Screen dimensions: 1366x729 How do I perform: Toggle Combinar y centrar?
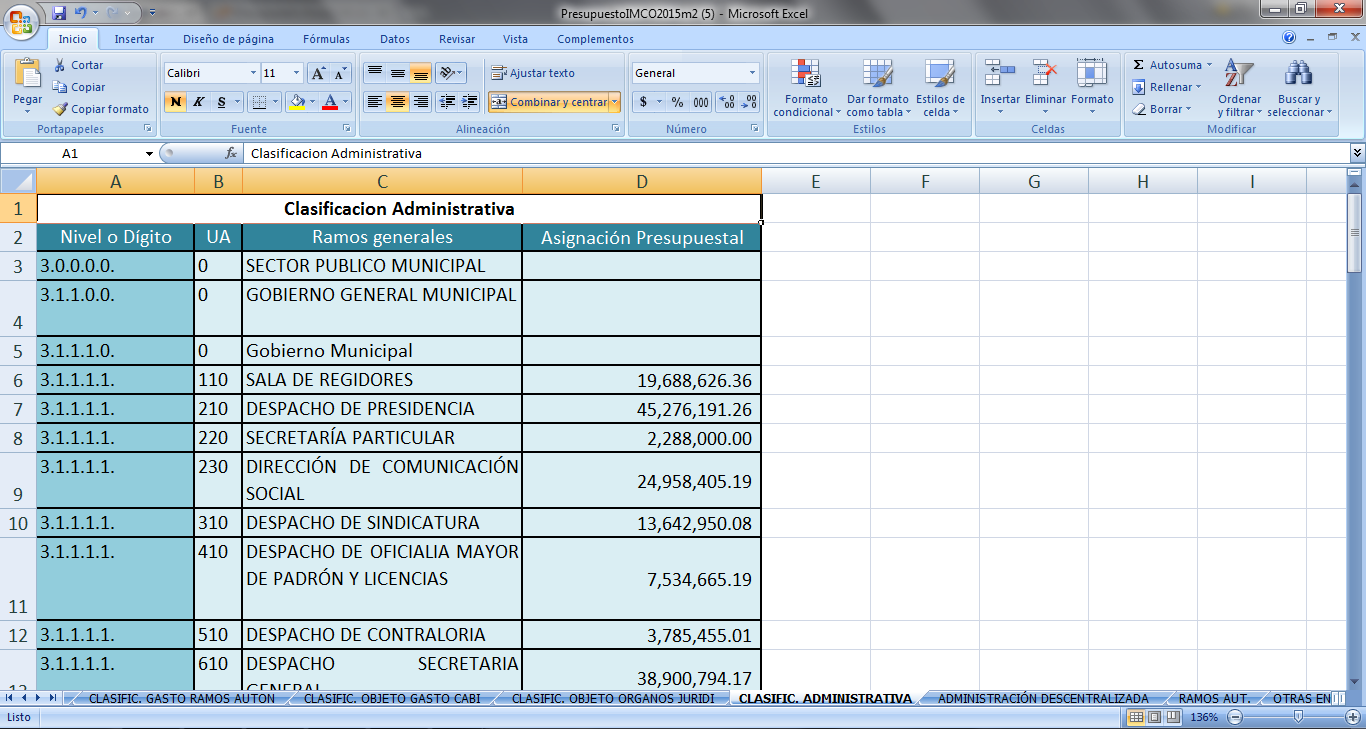point(548,102)
